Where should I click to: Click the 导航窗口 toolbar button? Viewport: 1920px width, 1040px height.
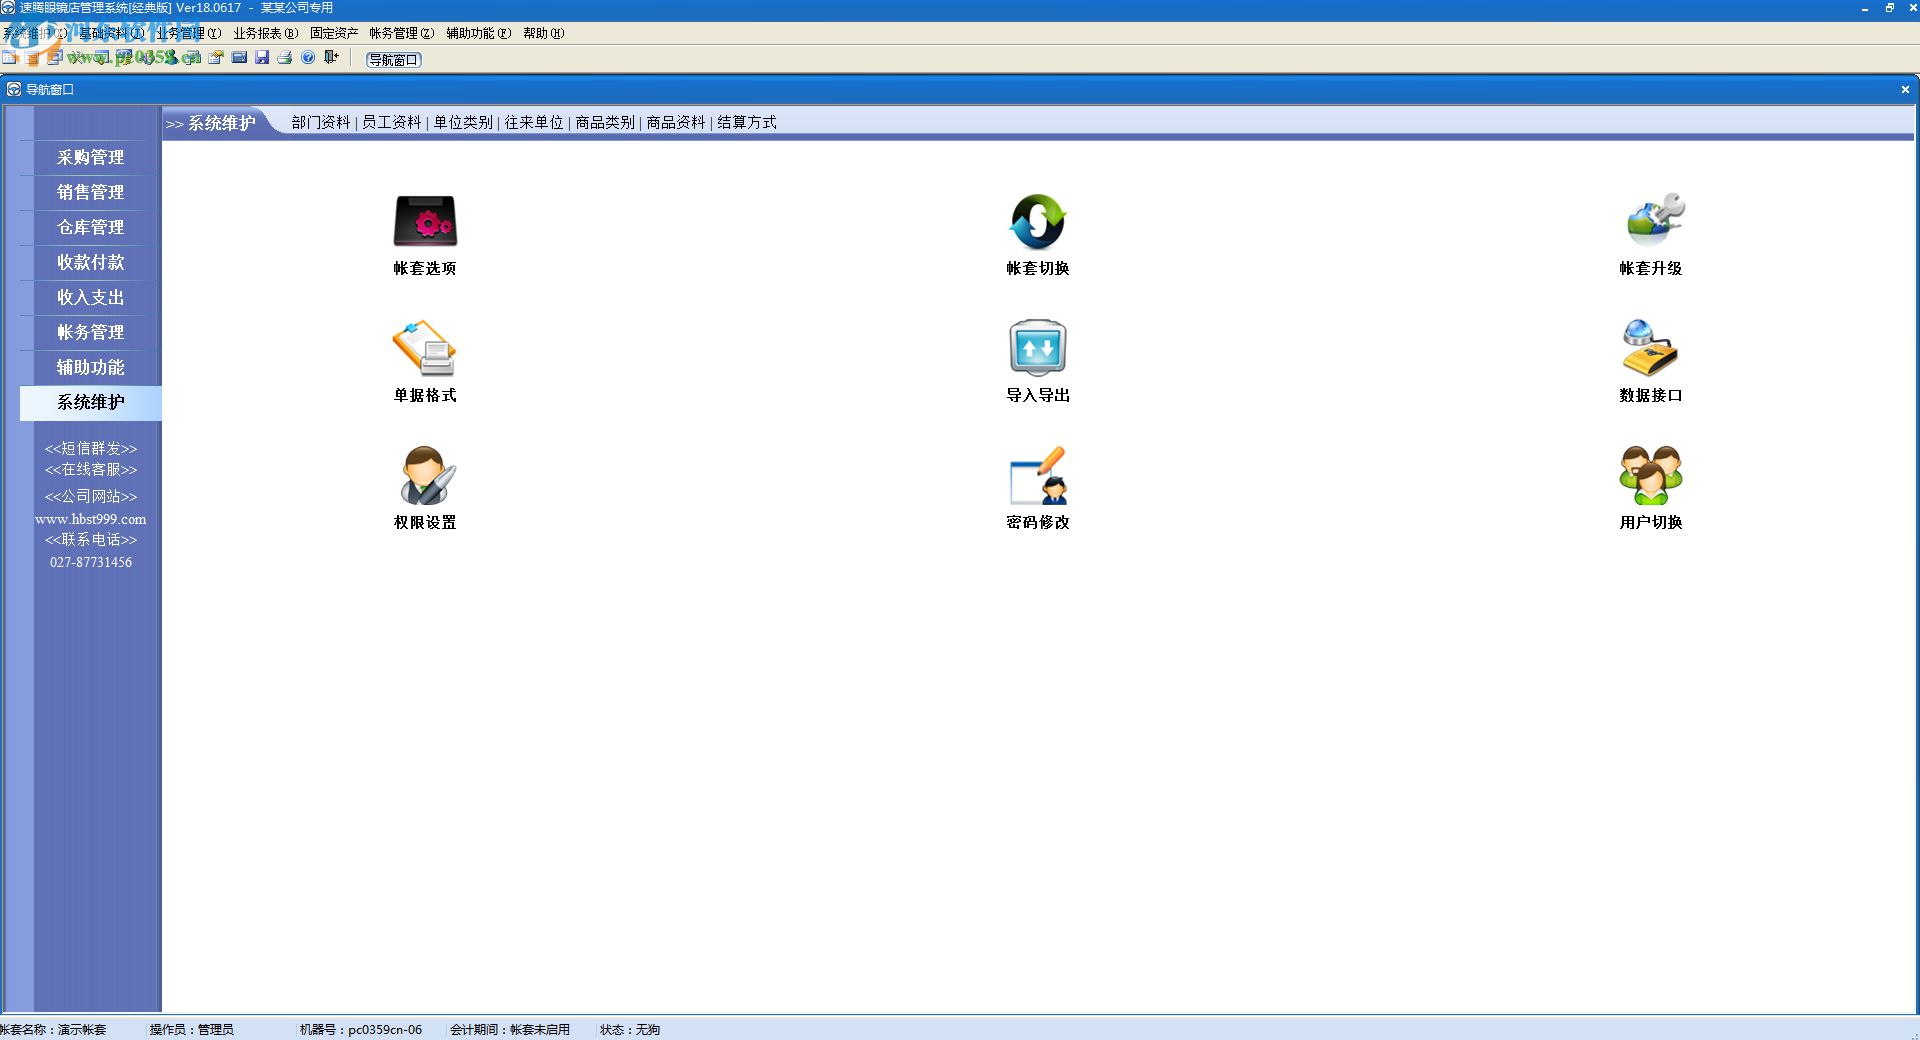[394, 60]
